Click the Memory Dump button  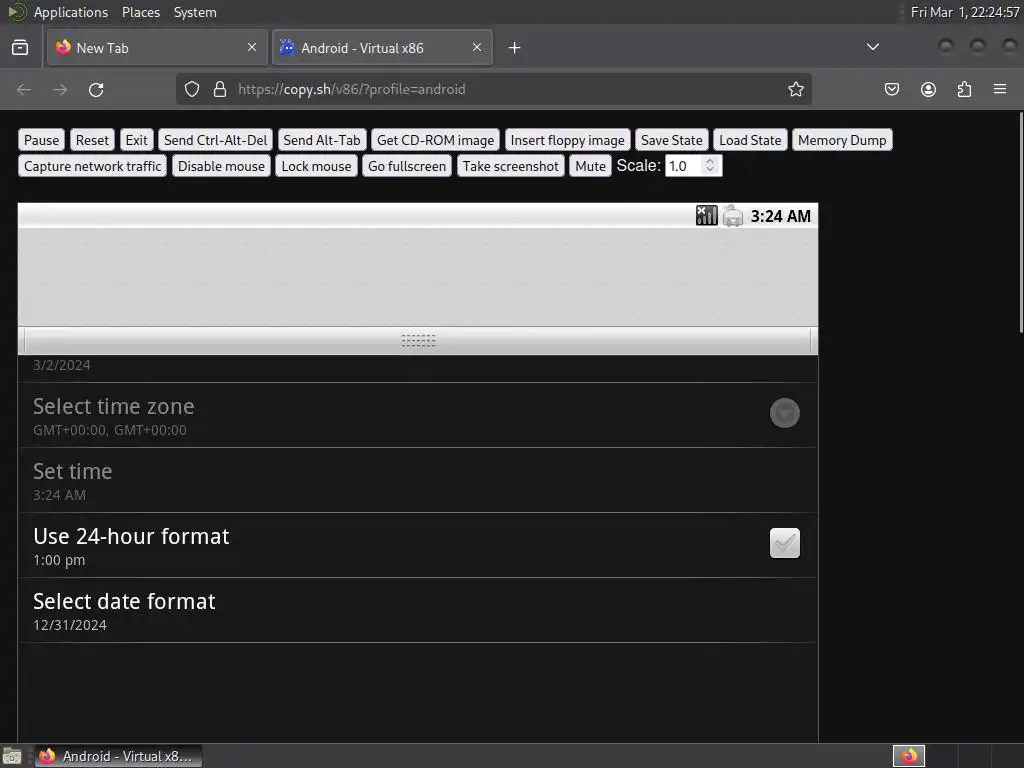coord(842,140)
